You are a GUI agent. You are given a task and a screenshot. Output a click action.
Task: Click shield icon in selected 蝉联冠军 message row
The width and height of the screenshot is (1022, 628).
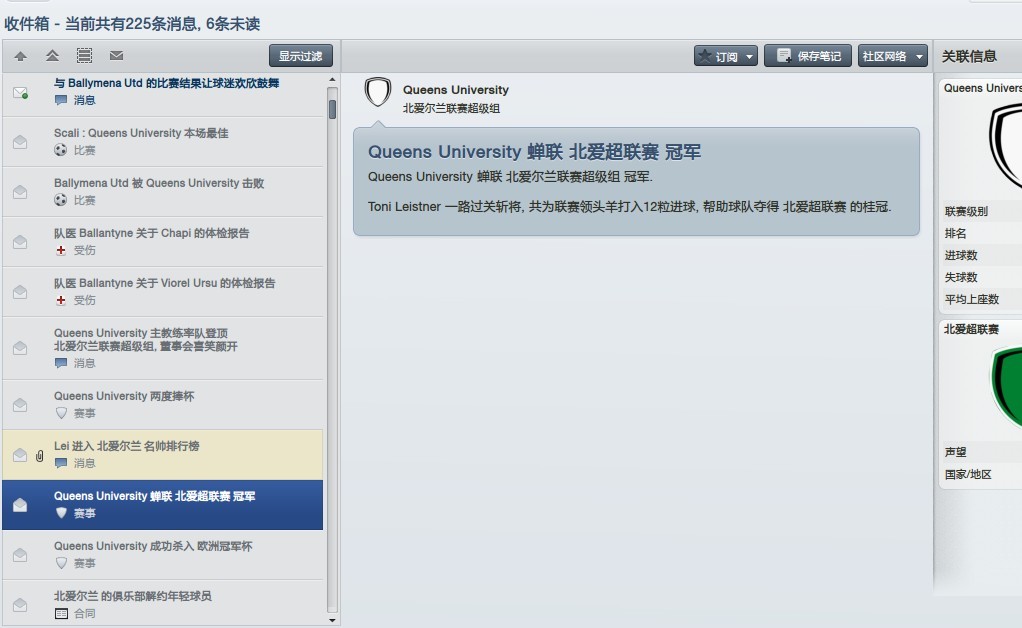pyautogui.click(x=61, y=513)
